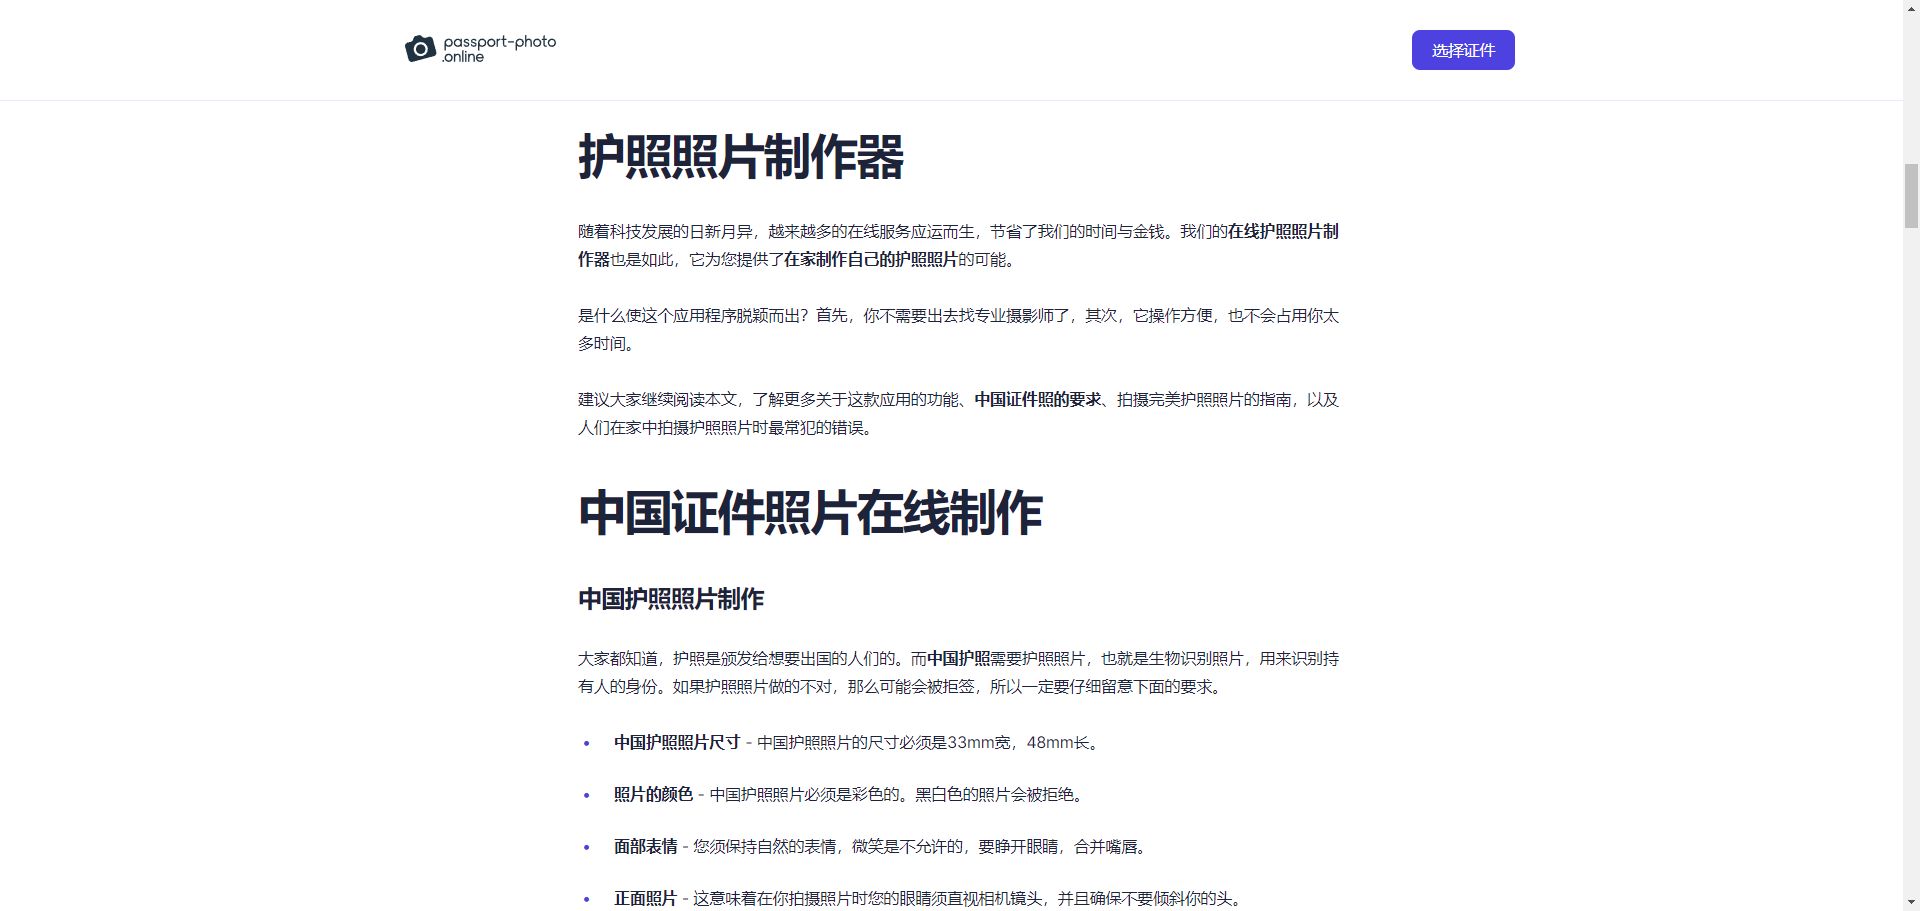Click the scrollbar down arrow
The image size is (1920, 911).
point(1911,902)
